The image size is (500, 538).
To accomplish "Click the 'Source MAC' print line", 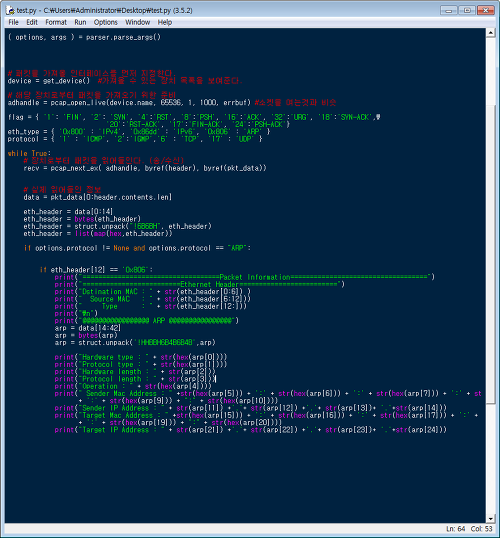I will [153, 299].
